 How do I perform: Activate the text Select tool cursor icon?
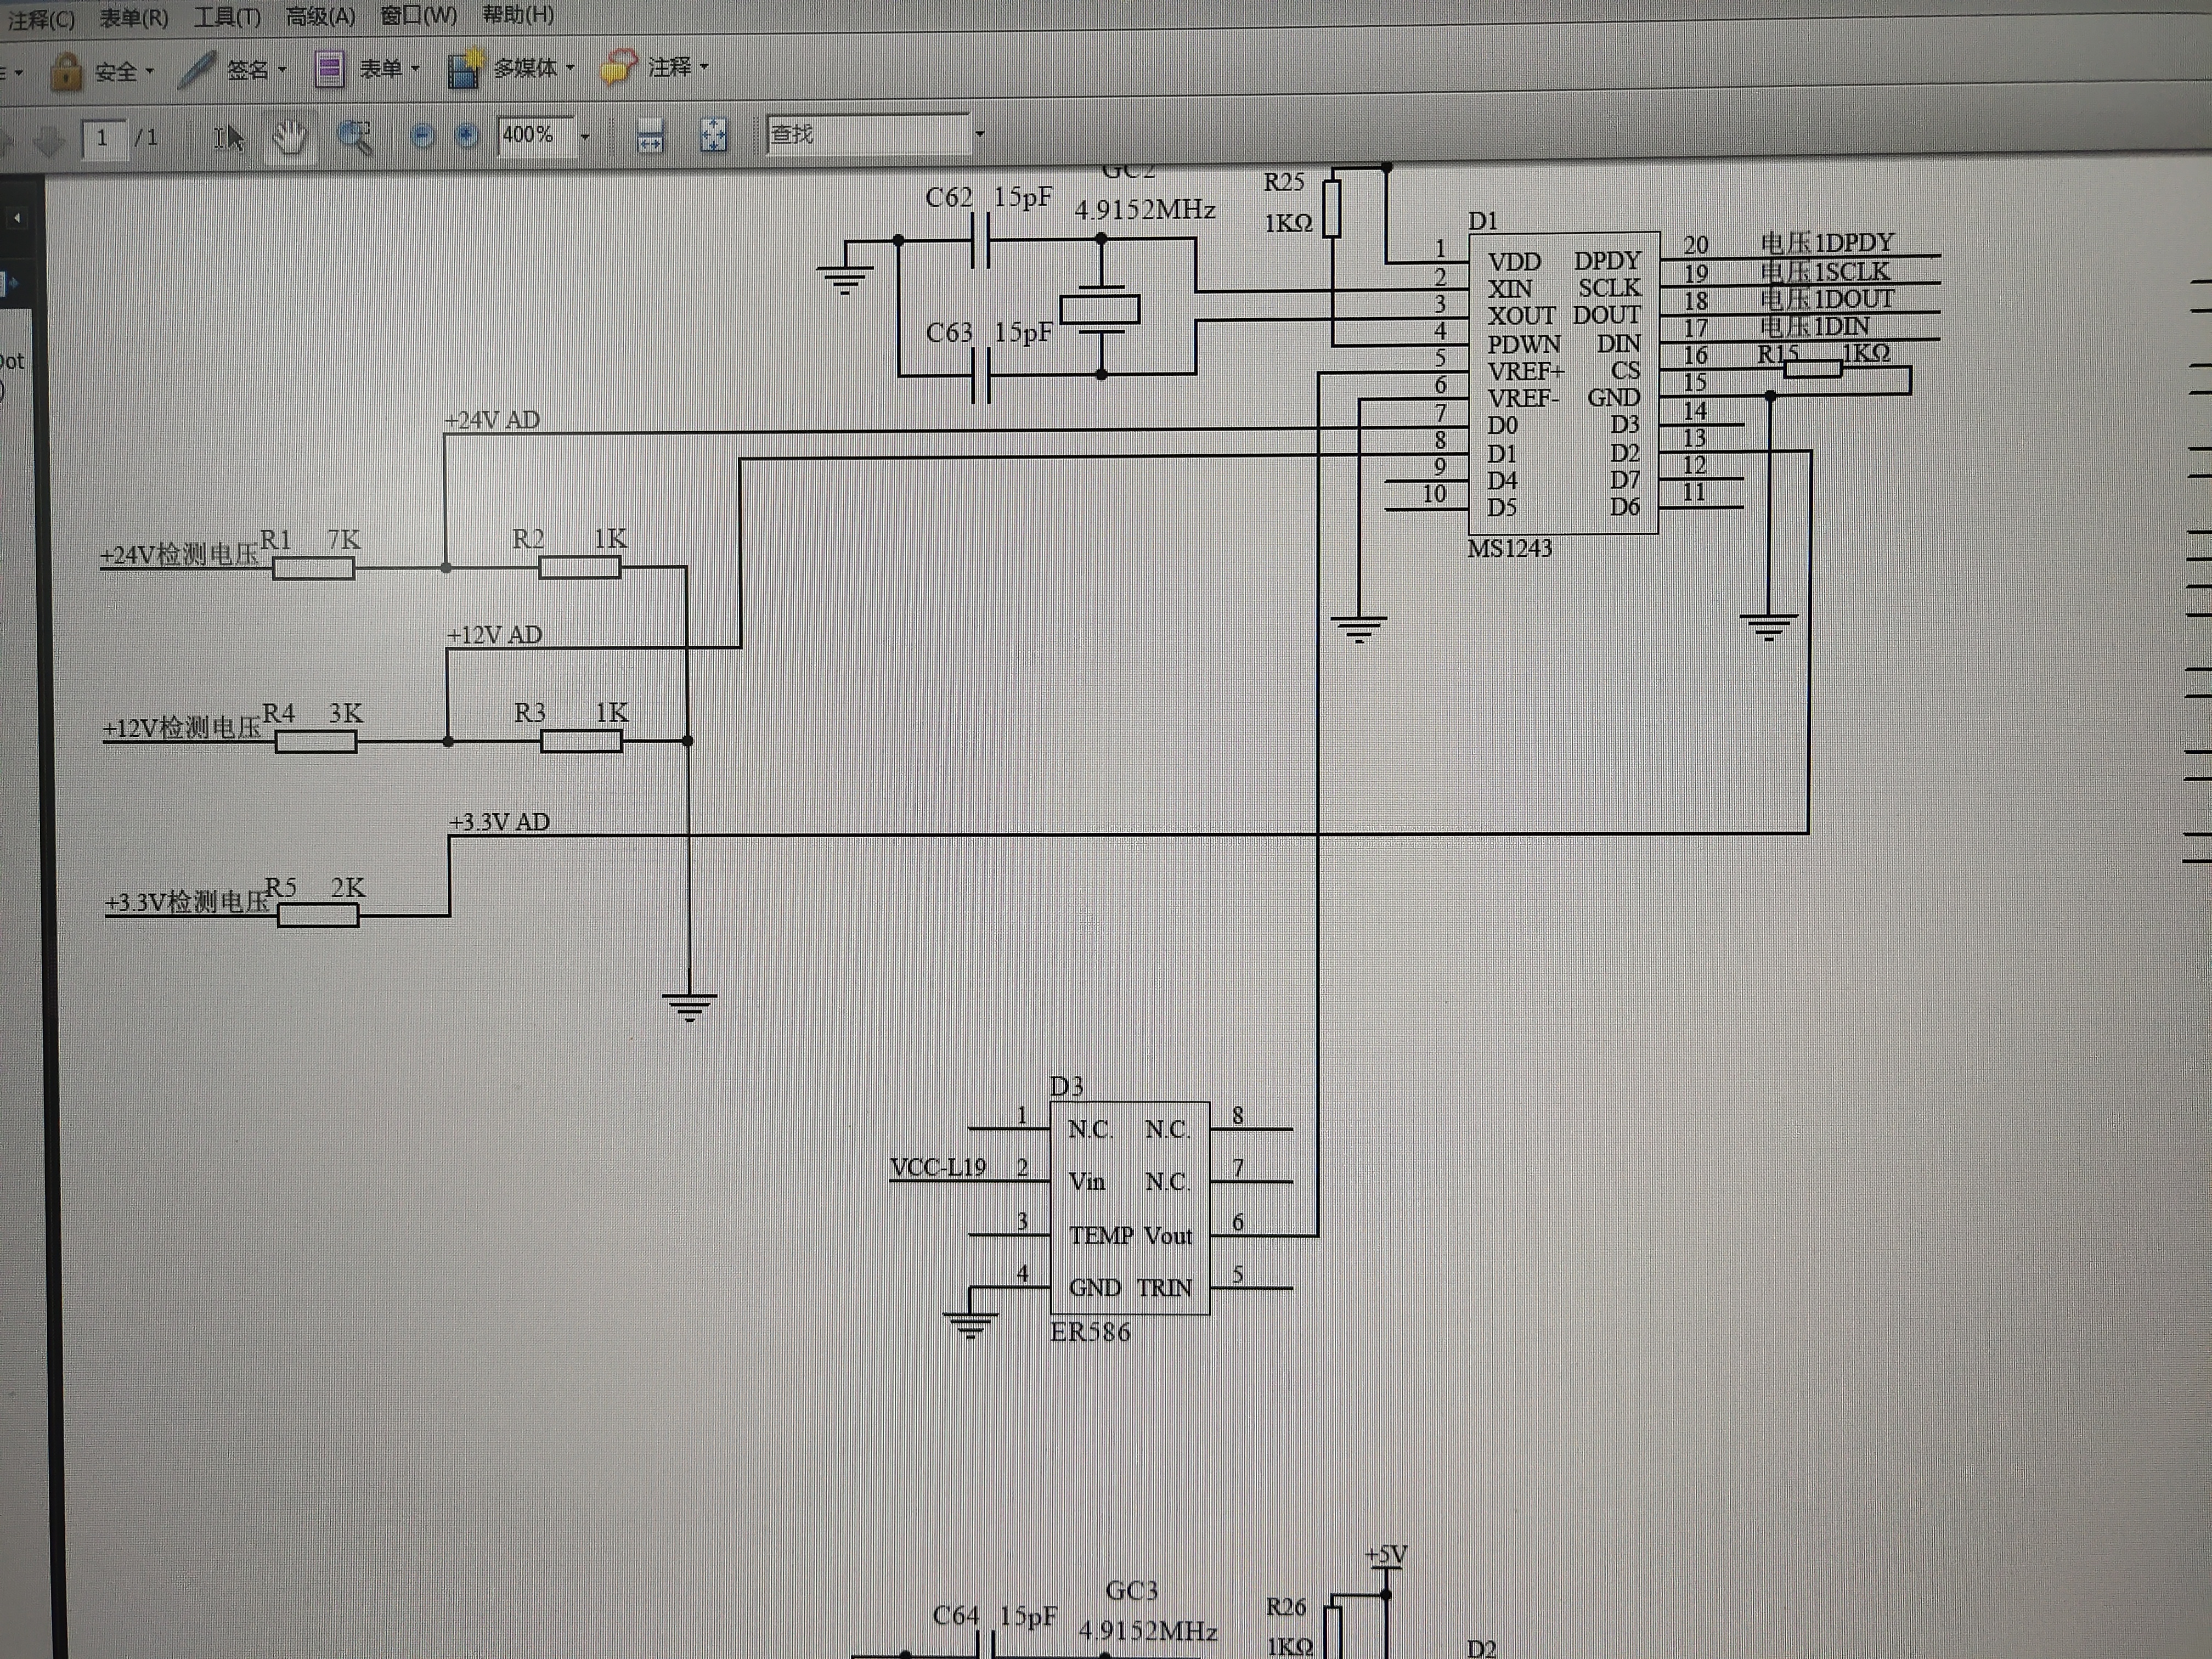pos(228,137)
